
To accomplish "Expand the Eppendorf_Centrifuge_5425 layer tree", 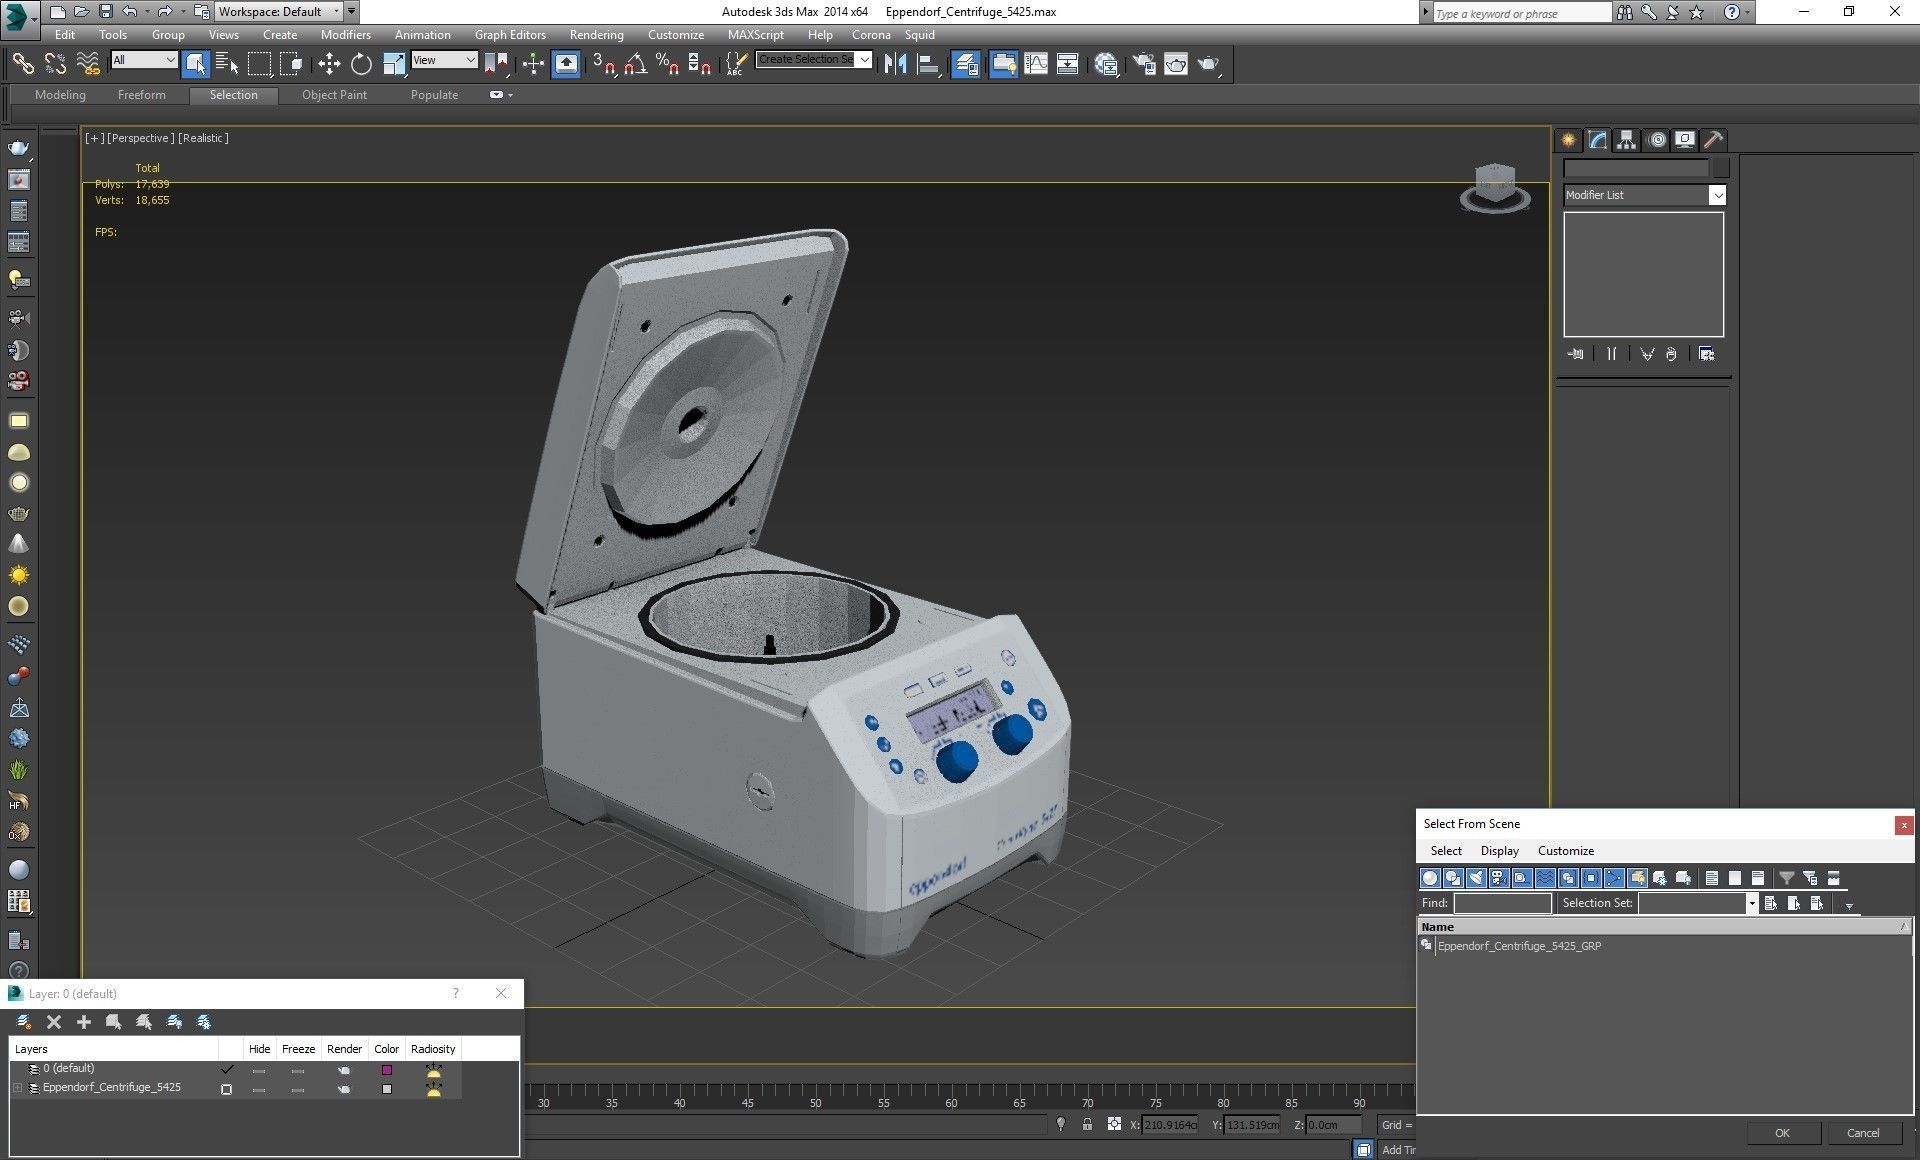I will [17, 1088].
